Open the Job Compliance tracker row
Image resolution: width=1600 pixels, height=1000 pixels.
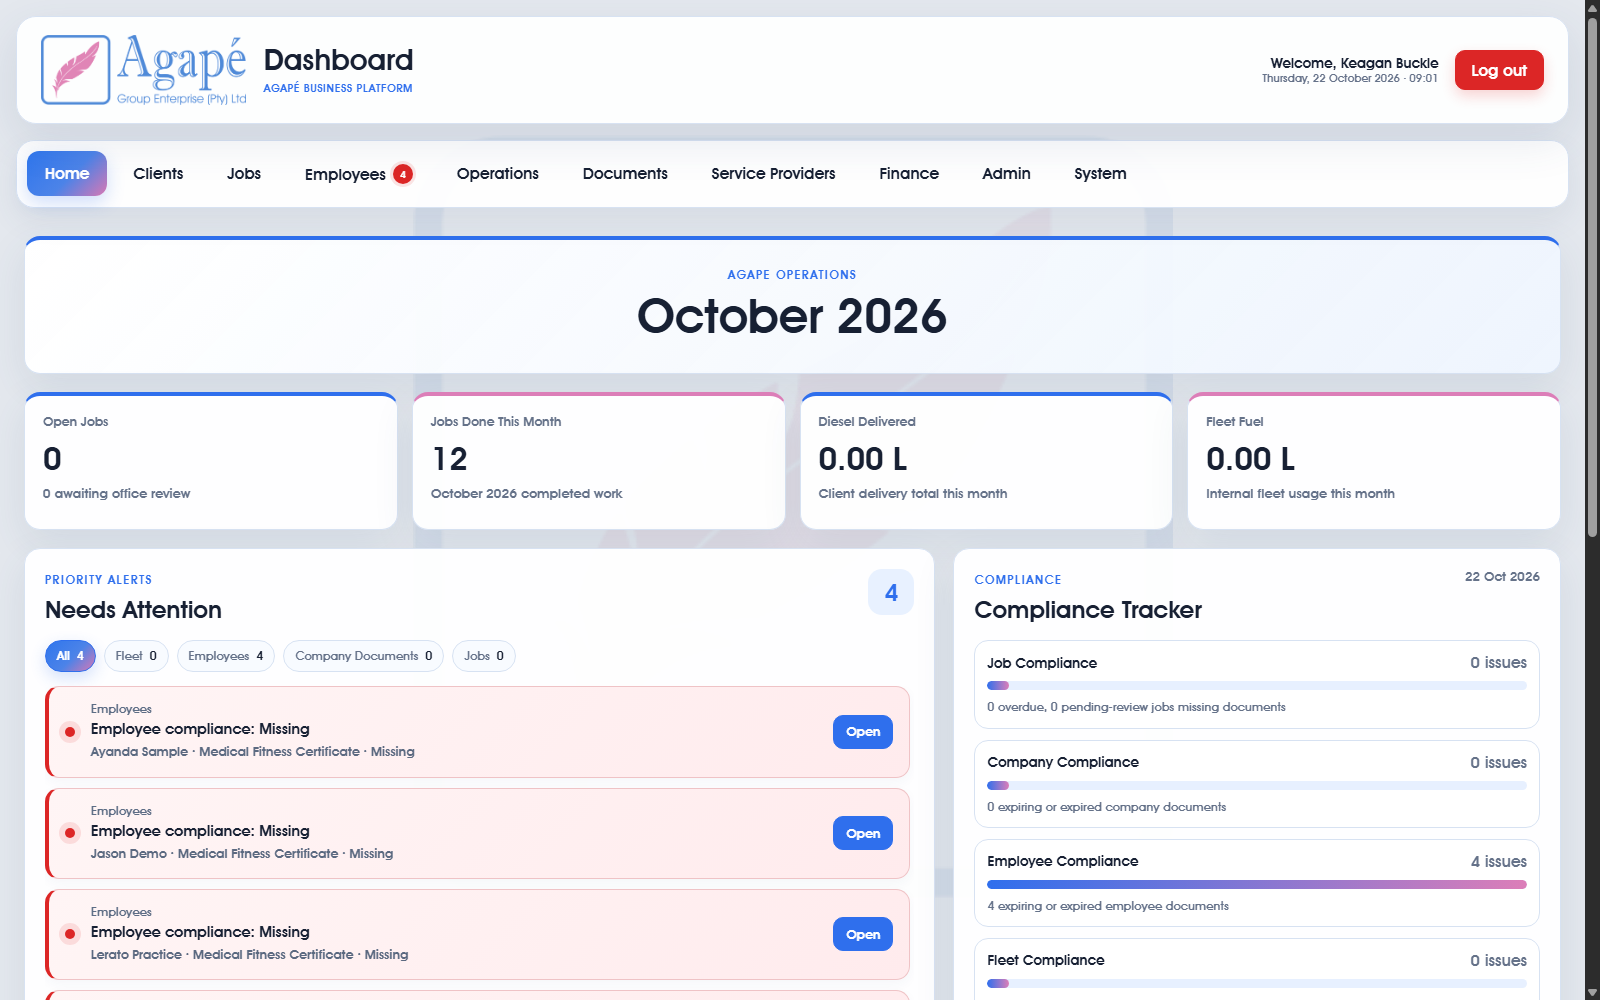tap(1257, 685)
